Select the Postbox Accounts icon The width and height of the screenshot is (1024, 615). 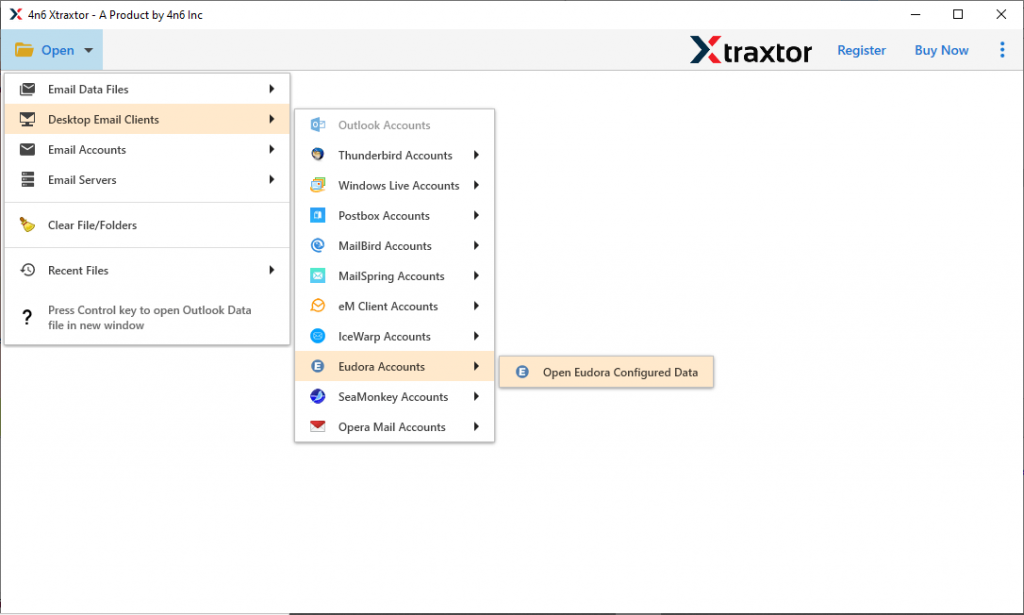(318, 215)
